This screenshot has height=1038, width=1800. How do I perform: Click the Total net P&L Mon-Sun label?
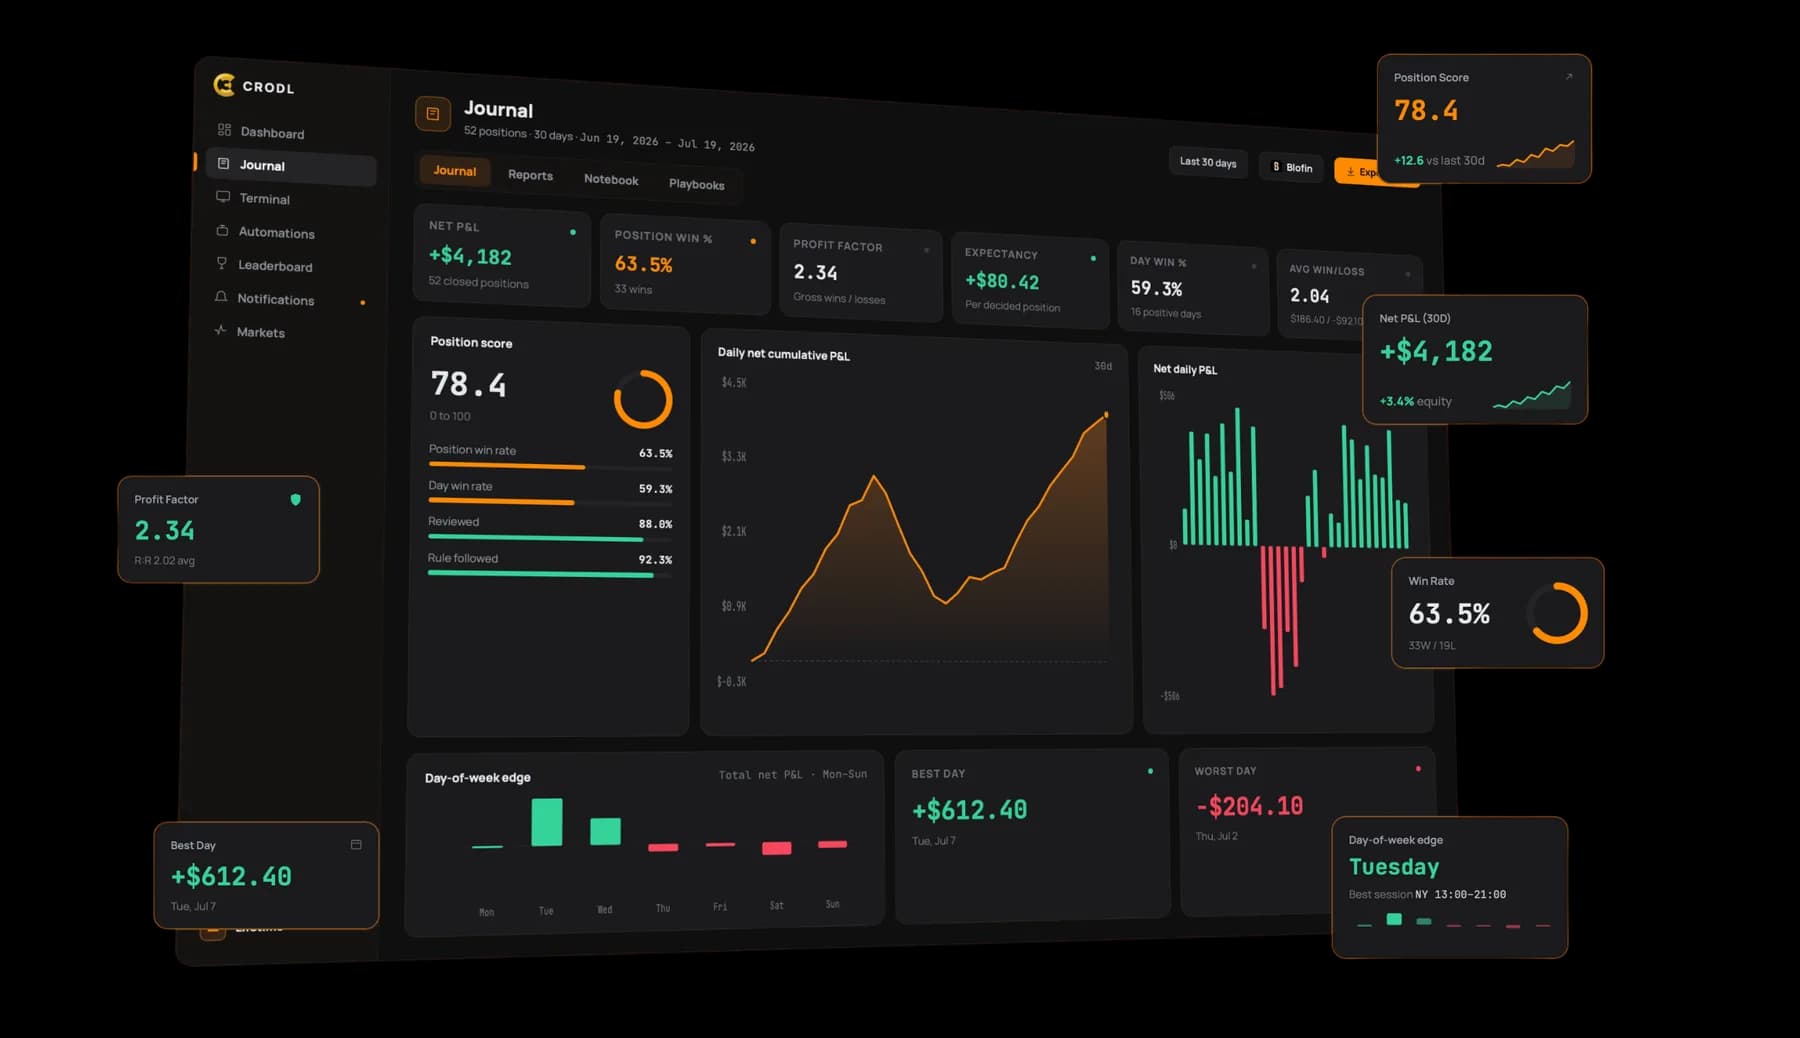pos(792,774)
